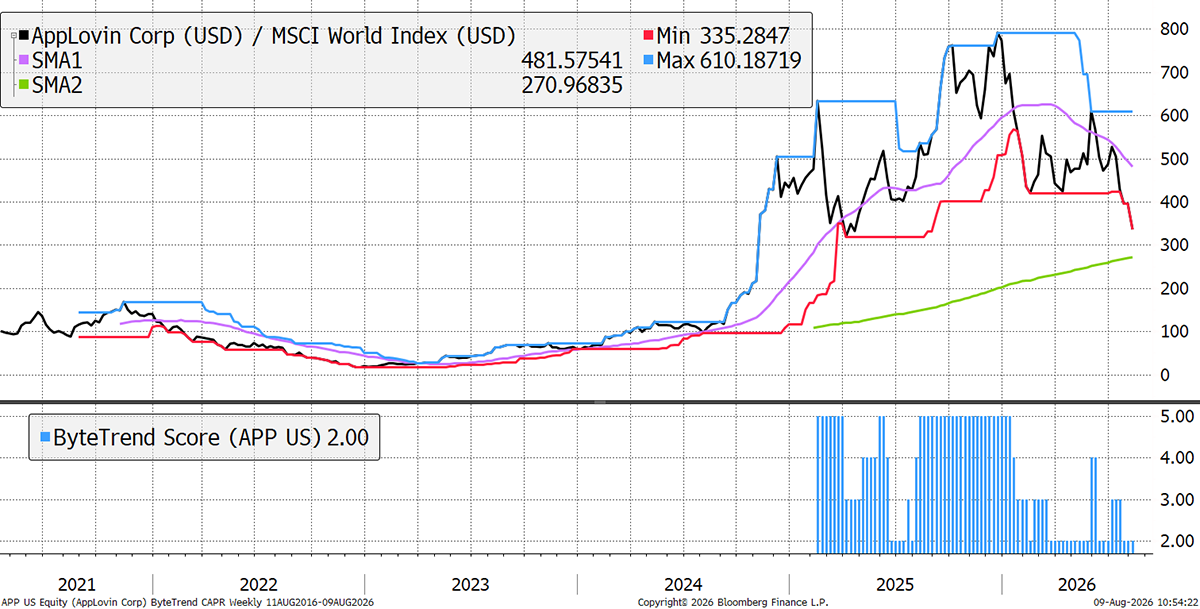Click the Max 610.18719 legend entry
The width and height of the screenshot is (1200, 609).
(x=720, y=61)
